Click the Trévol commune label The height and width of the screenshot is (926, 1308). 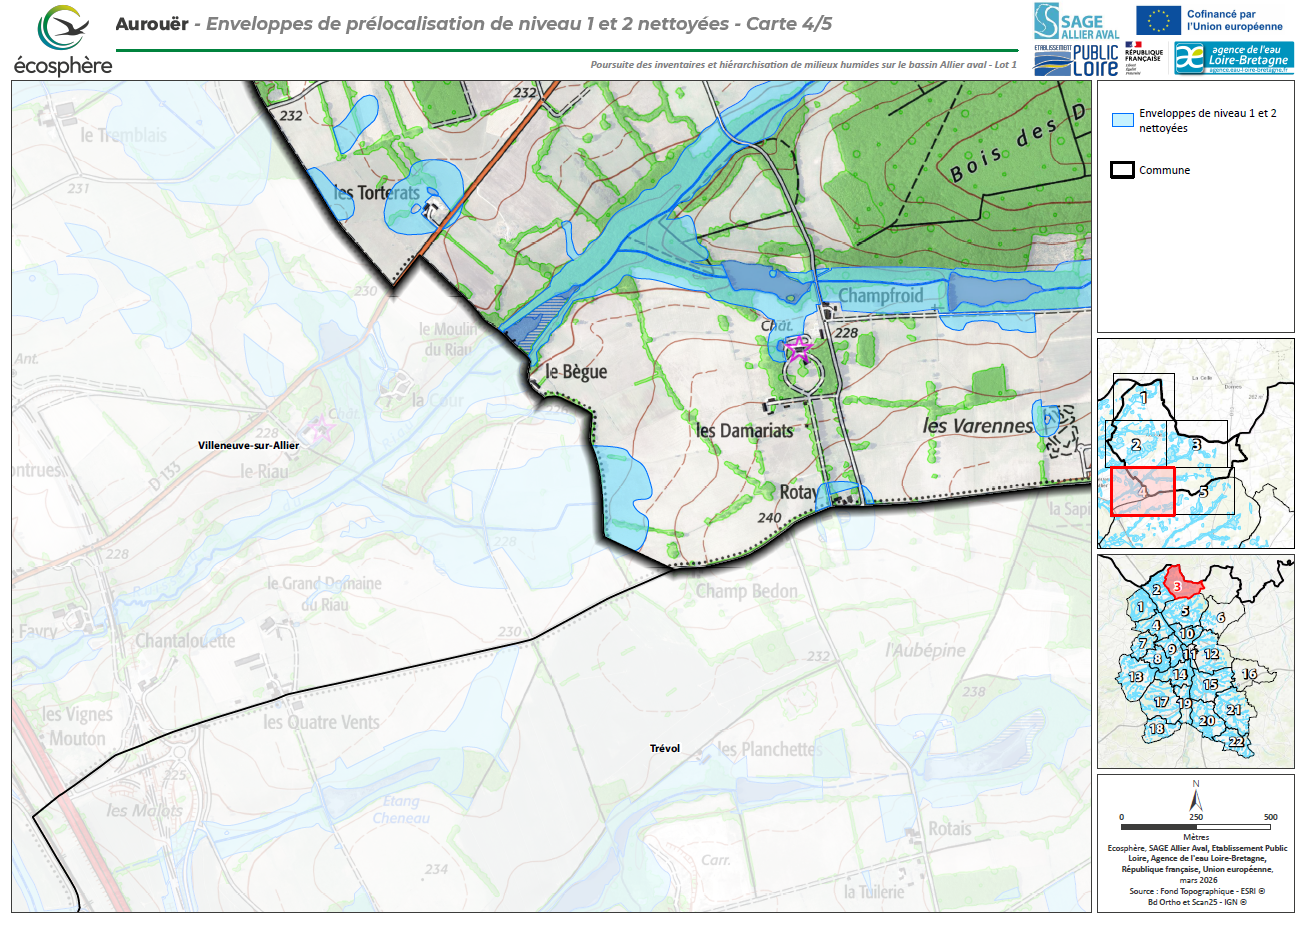point(665,748)
